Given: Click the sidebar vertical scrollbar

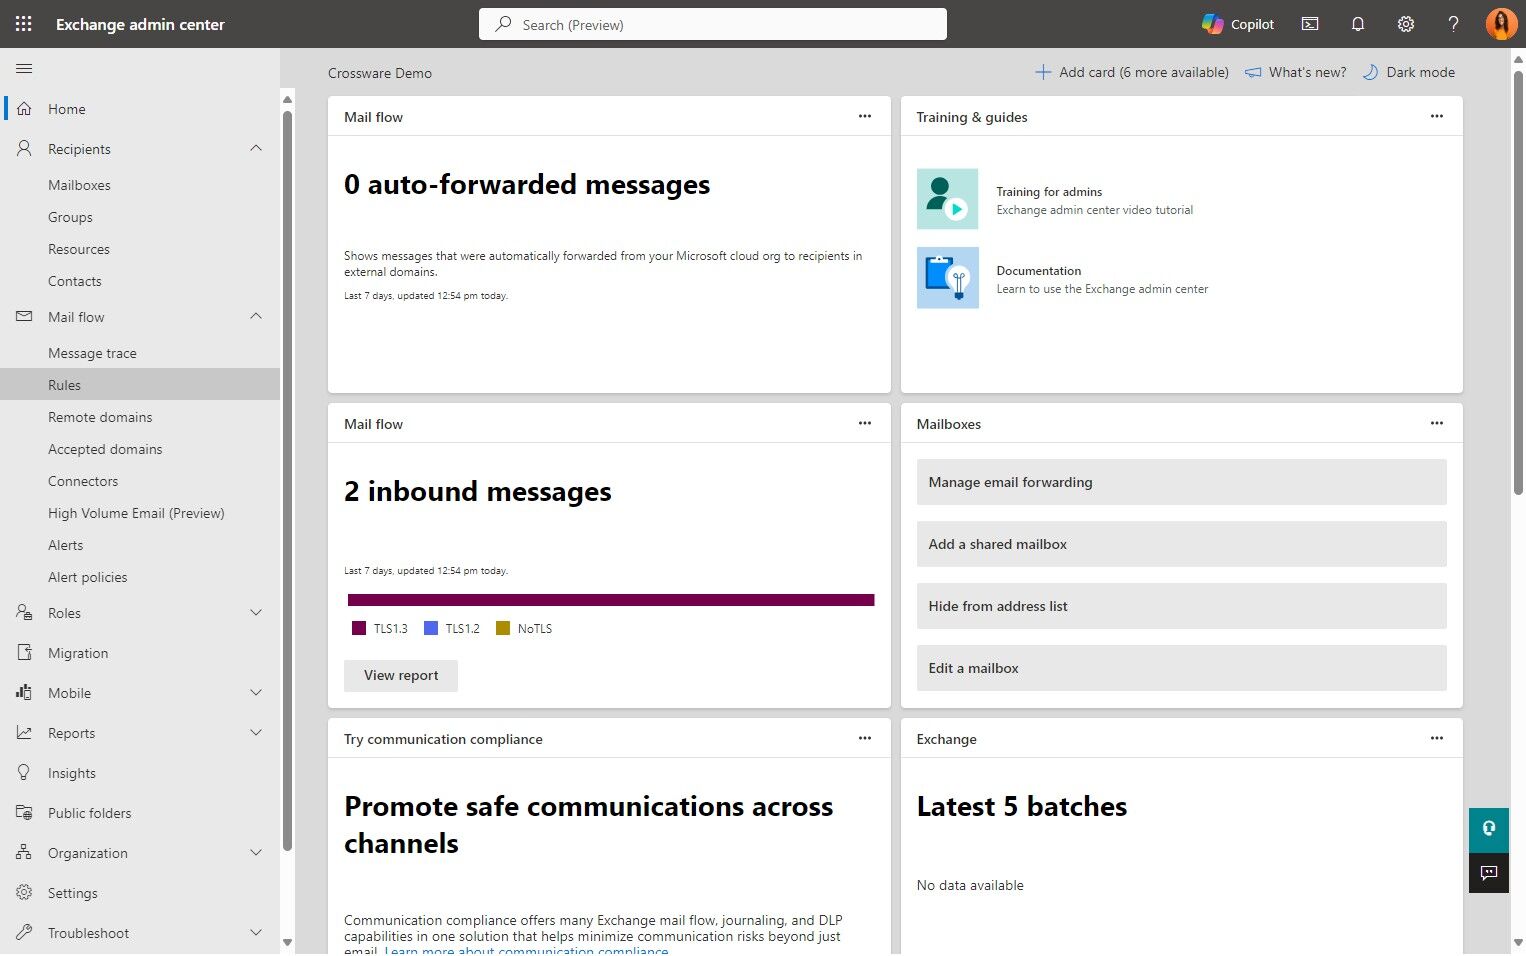Looking at the screenshot, I should pyautogui.click(x=287, y=480).
